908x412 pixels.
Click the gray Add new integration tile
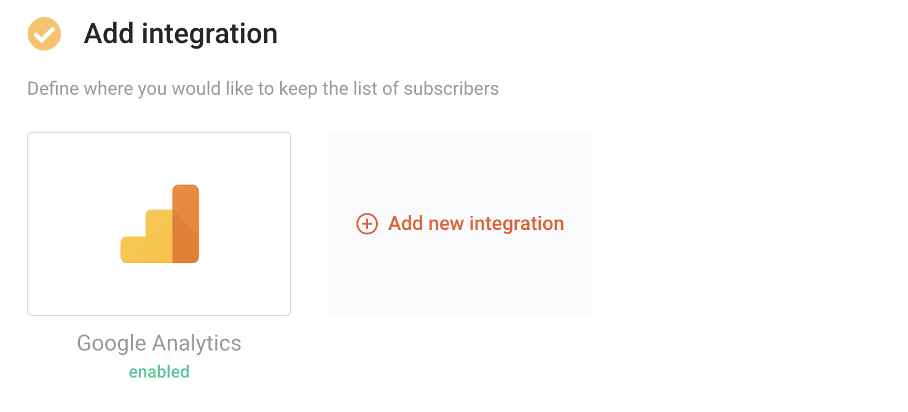tap(460, 224)
